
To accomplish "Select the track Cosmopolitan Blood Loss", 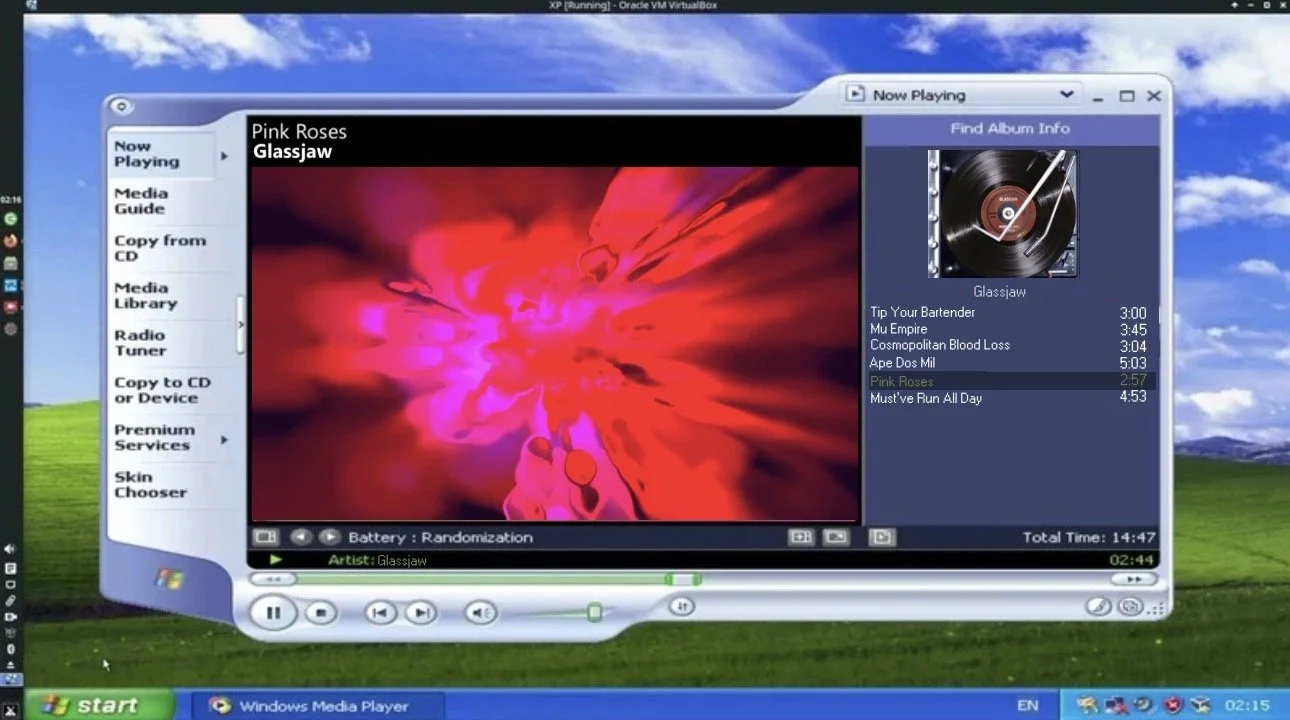I will tap(1008, 345).
